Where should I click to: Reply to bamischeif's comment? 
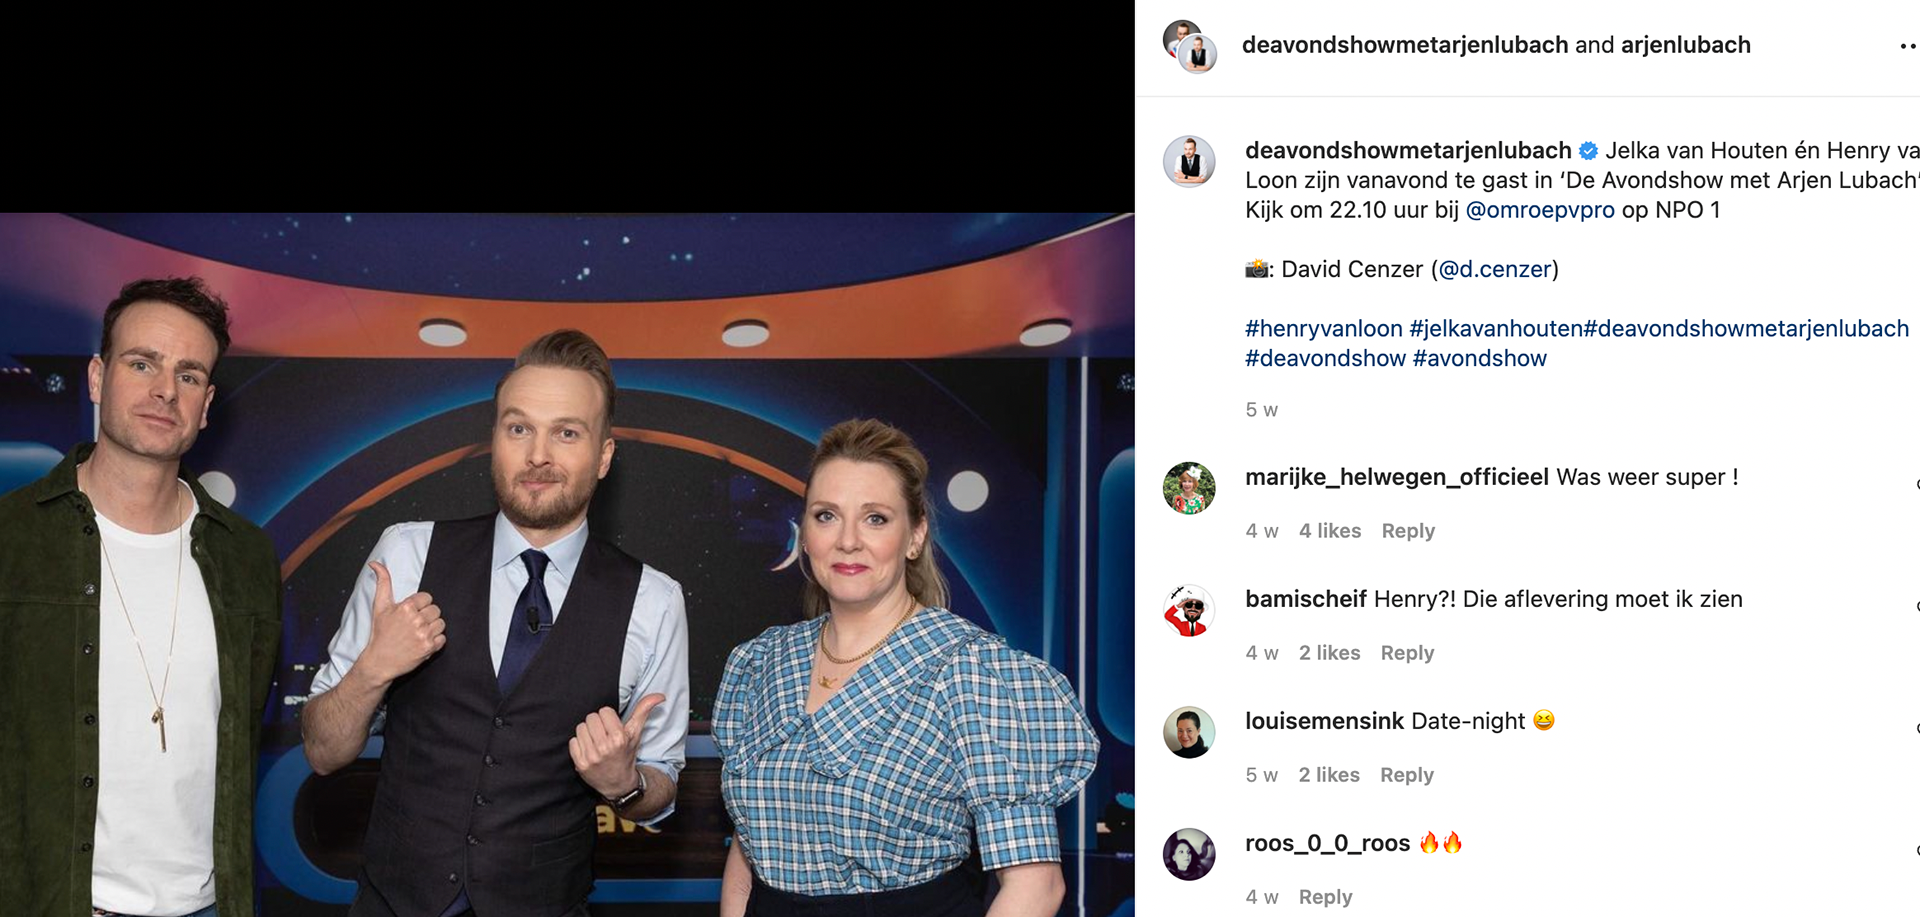[1407, 653]
